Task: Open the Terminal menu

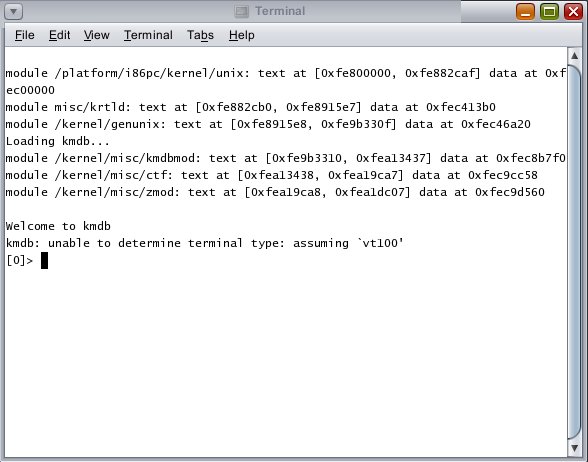Action: (148, 35)
